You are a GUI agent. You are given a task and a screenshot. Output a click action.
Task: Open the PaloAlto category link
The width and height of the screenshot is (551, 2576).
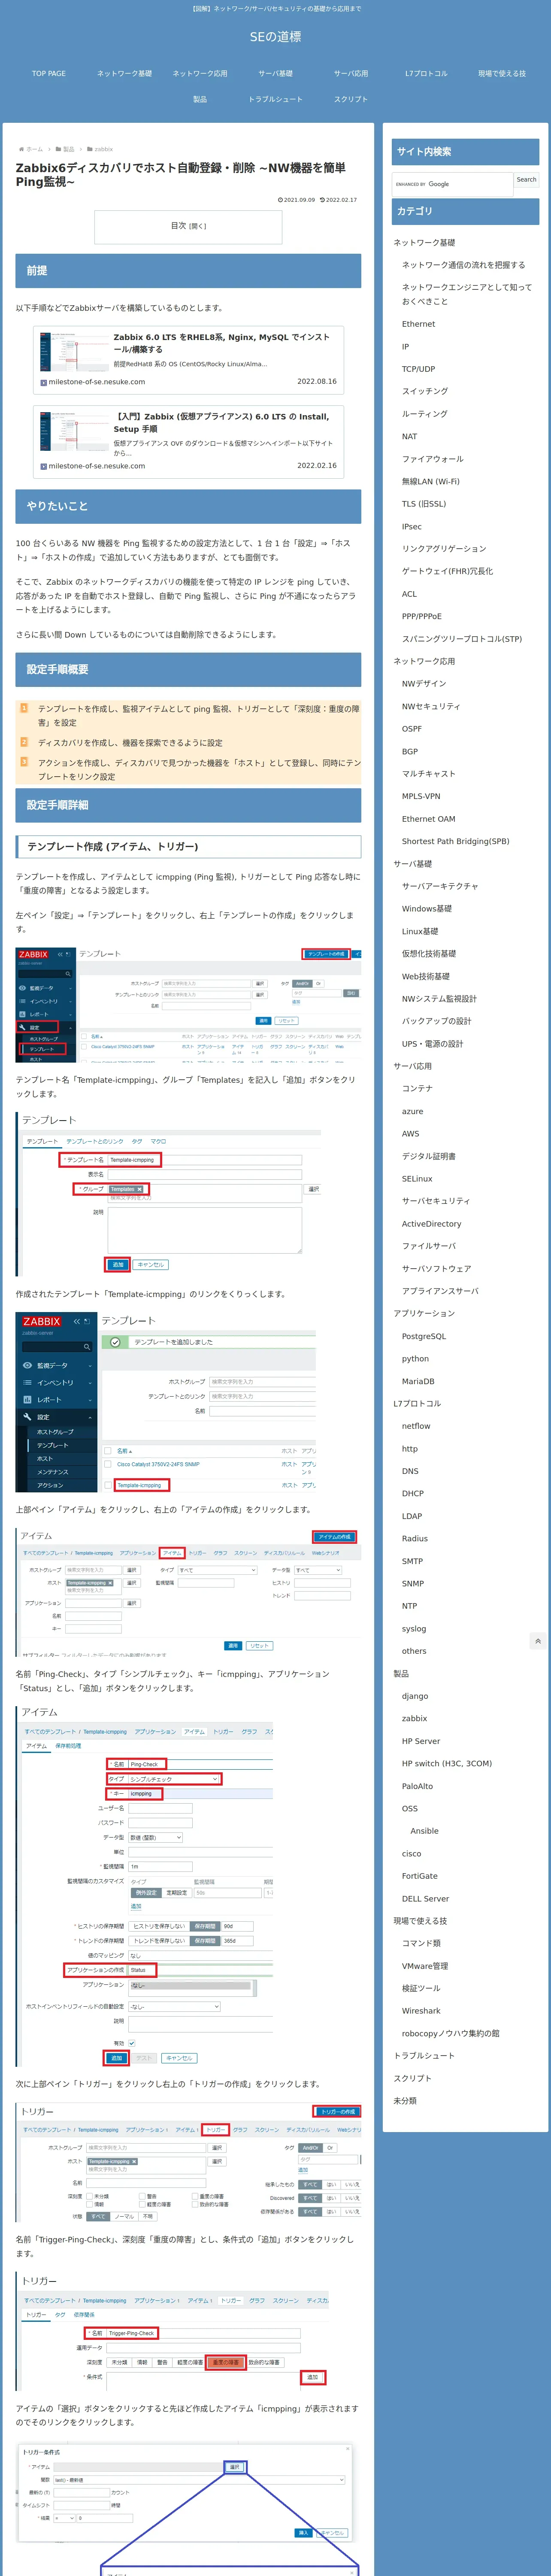(418, 1786)
